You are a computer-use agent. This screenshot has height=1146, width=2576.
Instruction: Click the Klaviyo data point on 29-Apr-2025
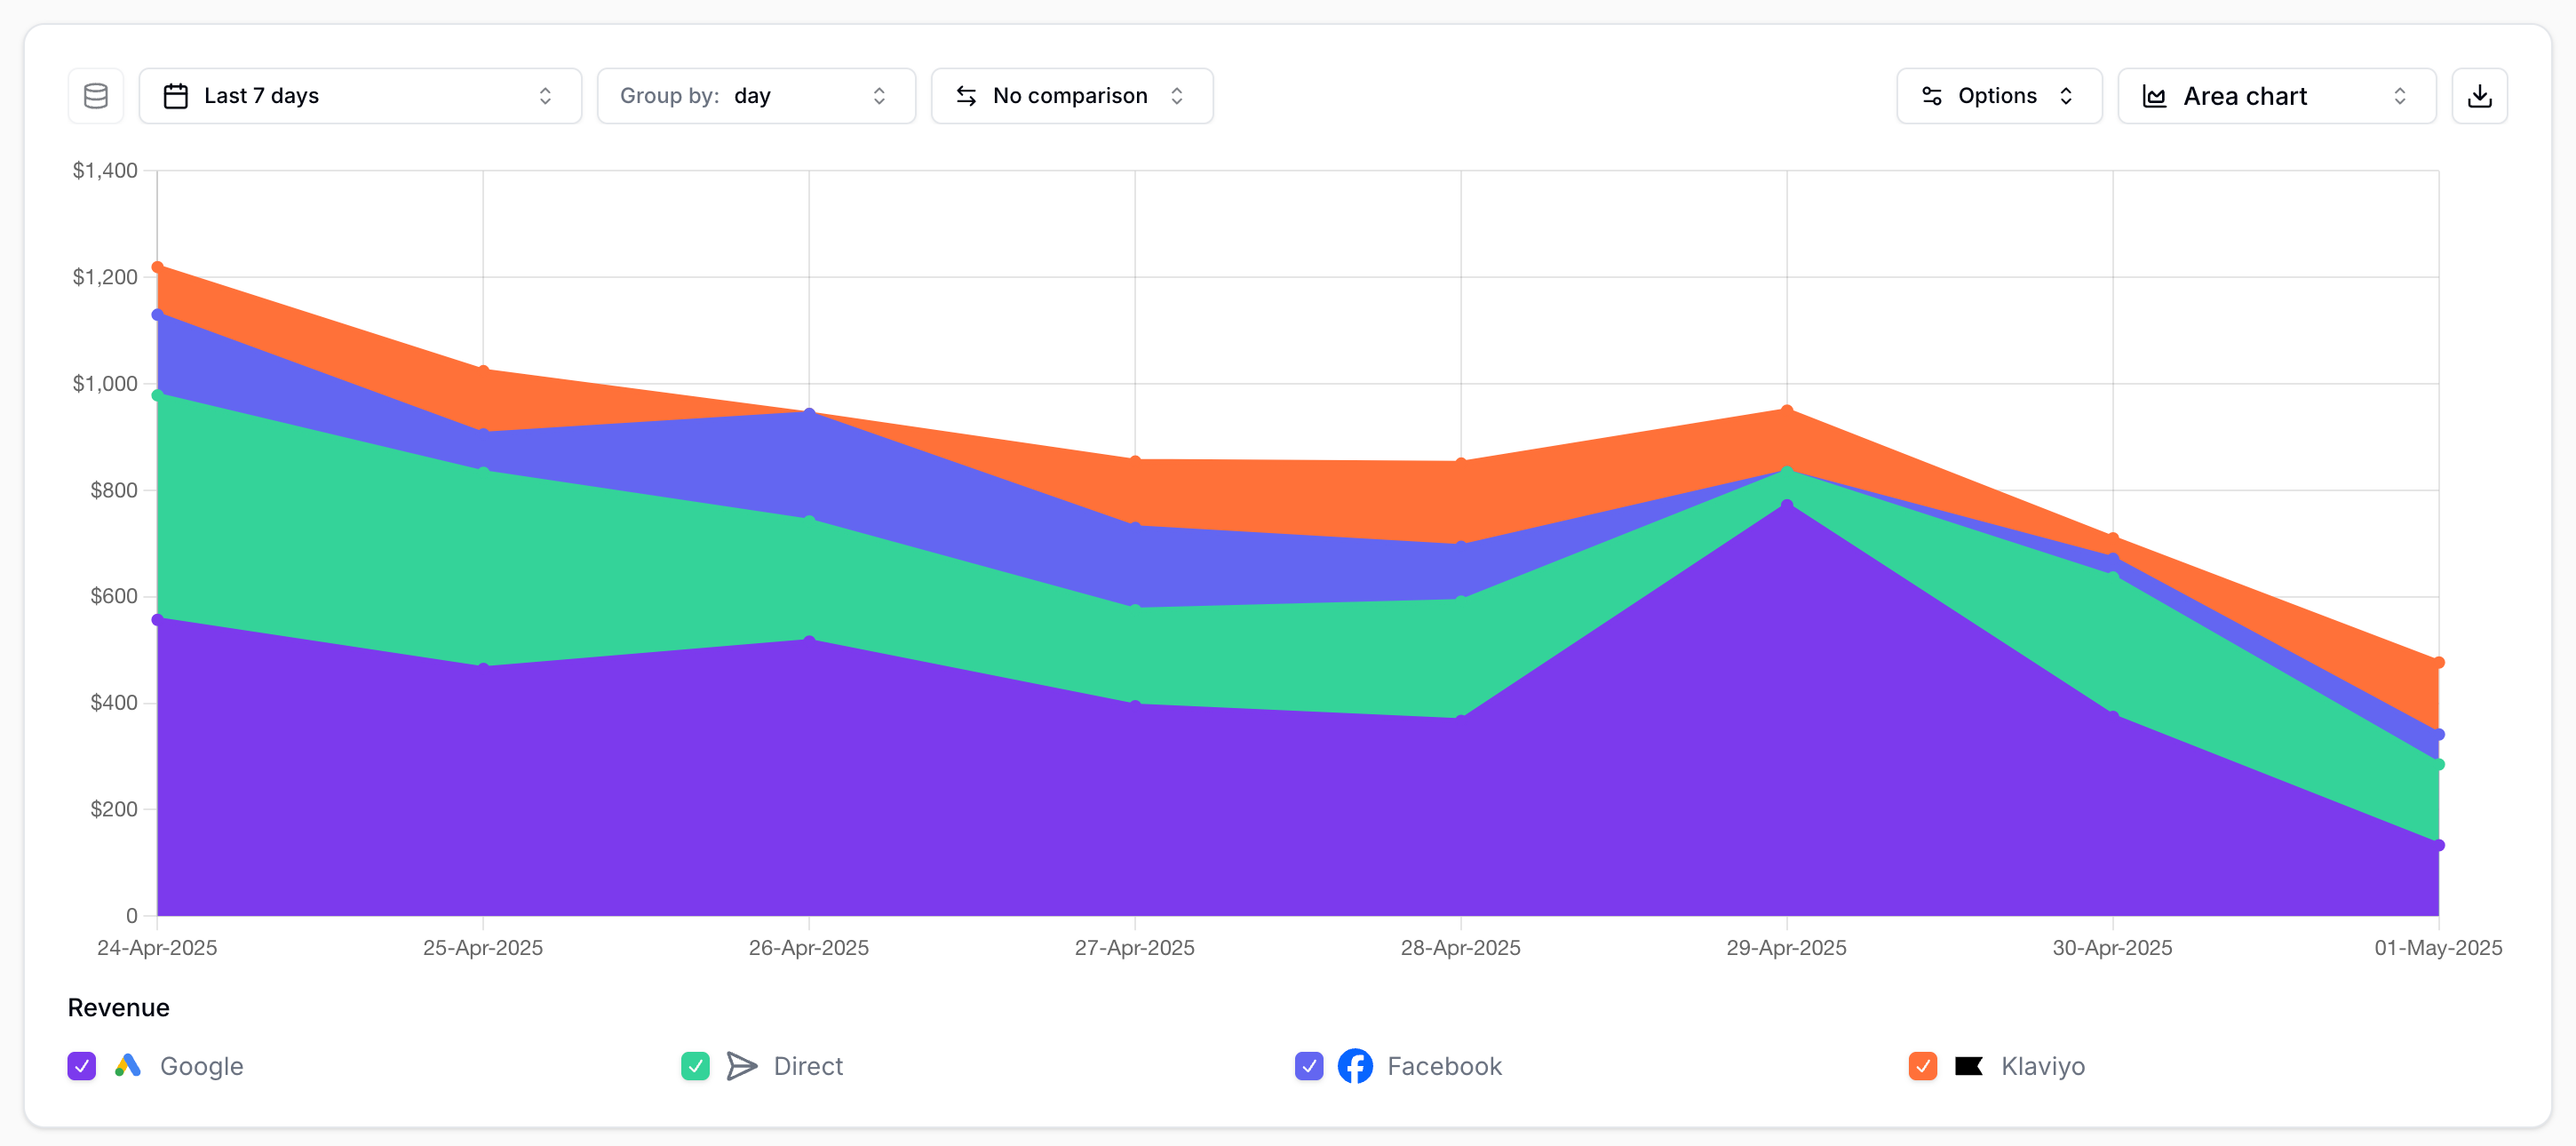(1787, 411)
